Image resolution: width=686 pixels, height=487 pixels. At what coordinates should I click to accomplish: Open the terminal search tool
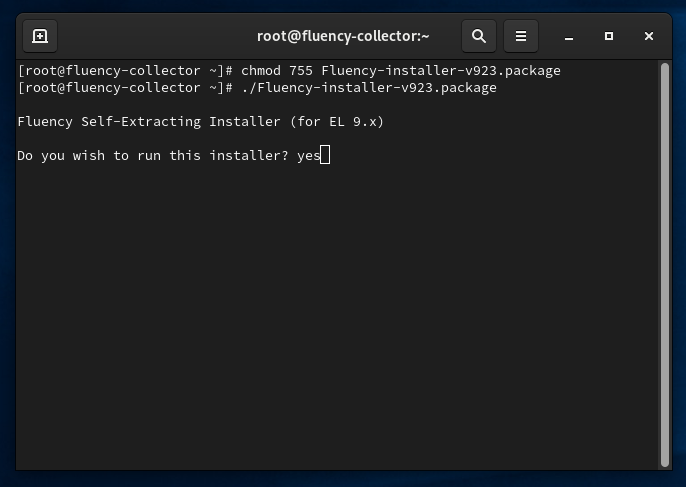479,36
